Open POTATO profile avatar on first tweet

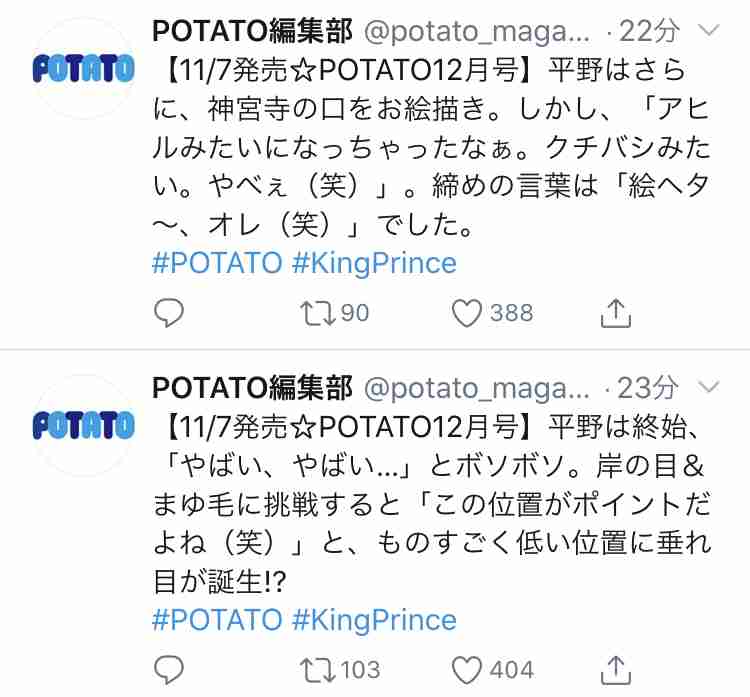tap(83, 68)
